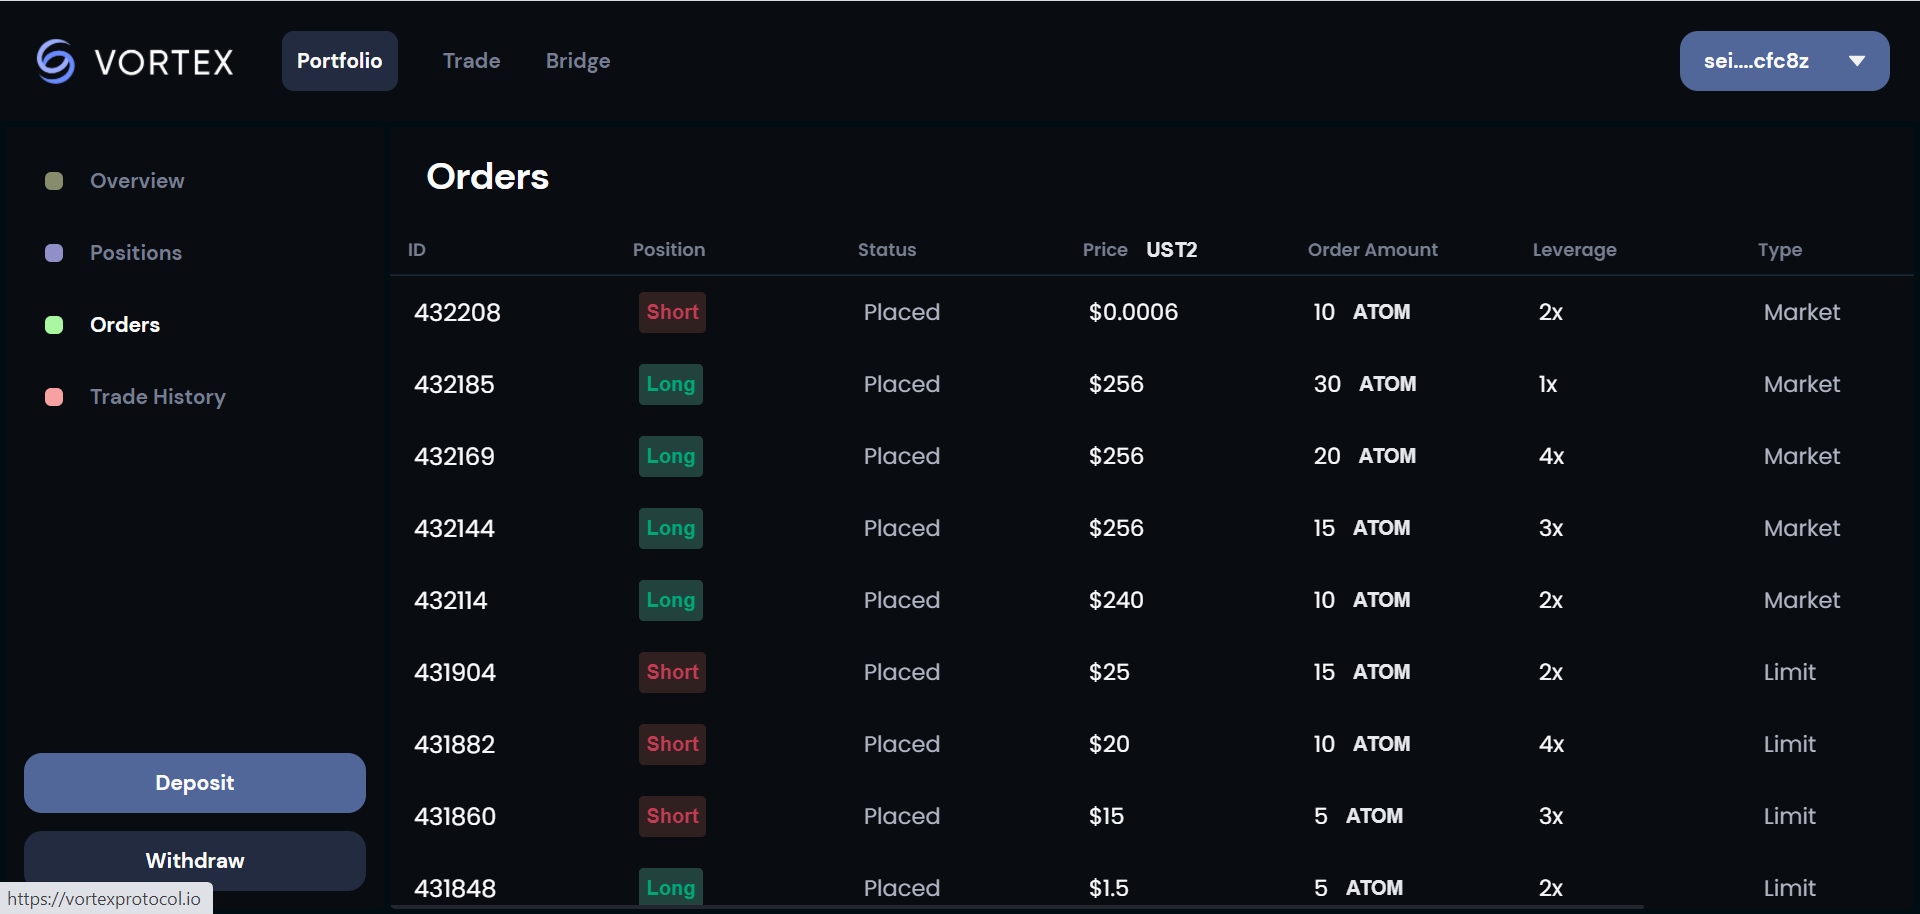Click the UST2 price denomination label

tap(1171, 250)
